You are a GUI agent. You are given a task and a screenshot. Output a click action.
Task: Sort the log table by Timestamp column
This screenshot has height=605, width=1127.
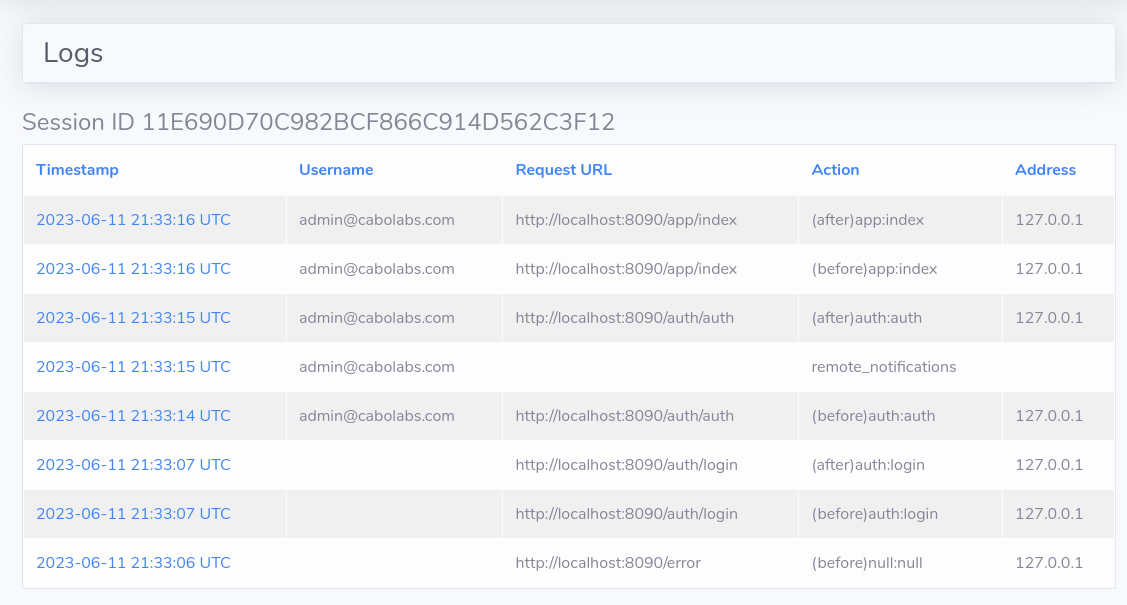point(77,170)
